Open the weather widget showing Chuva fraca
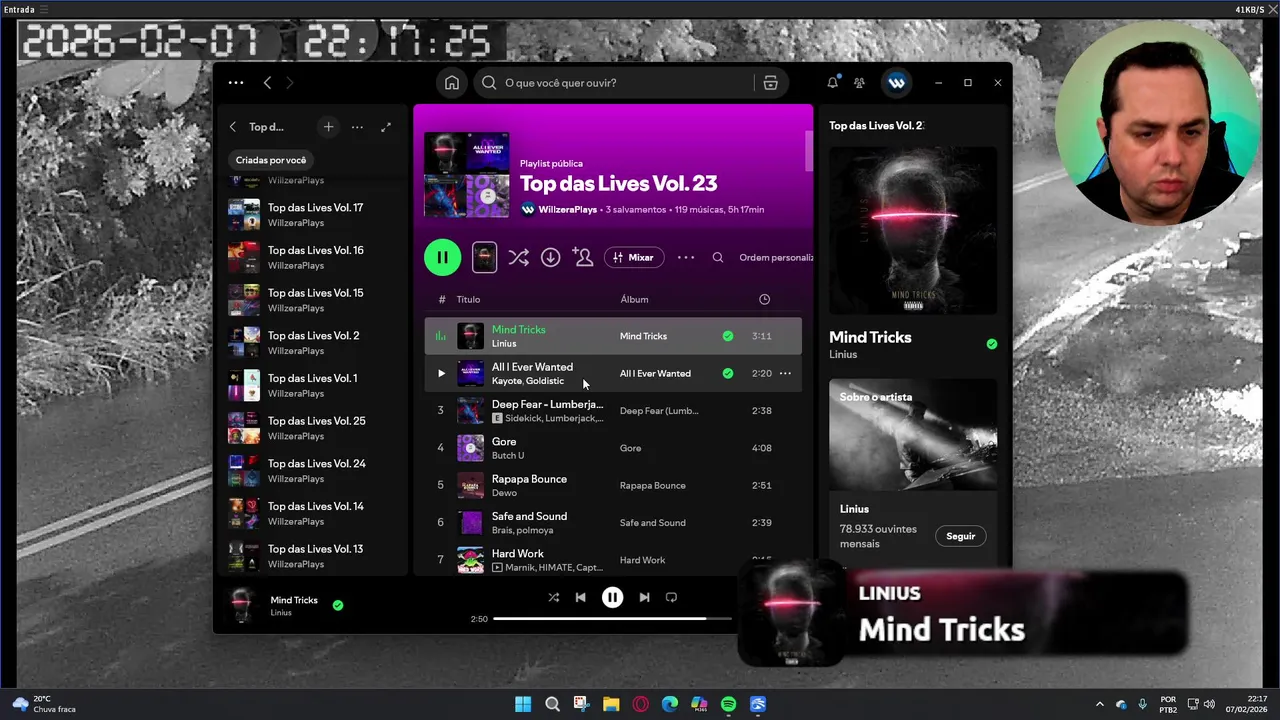Screen dimensions: 1280x720 45,704
